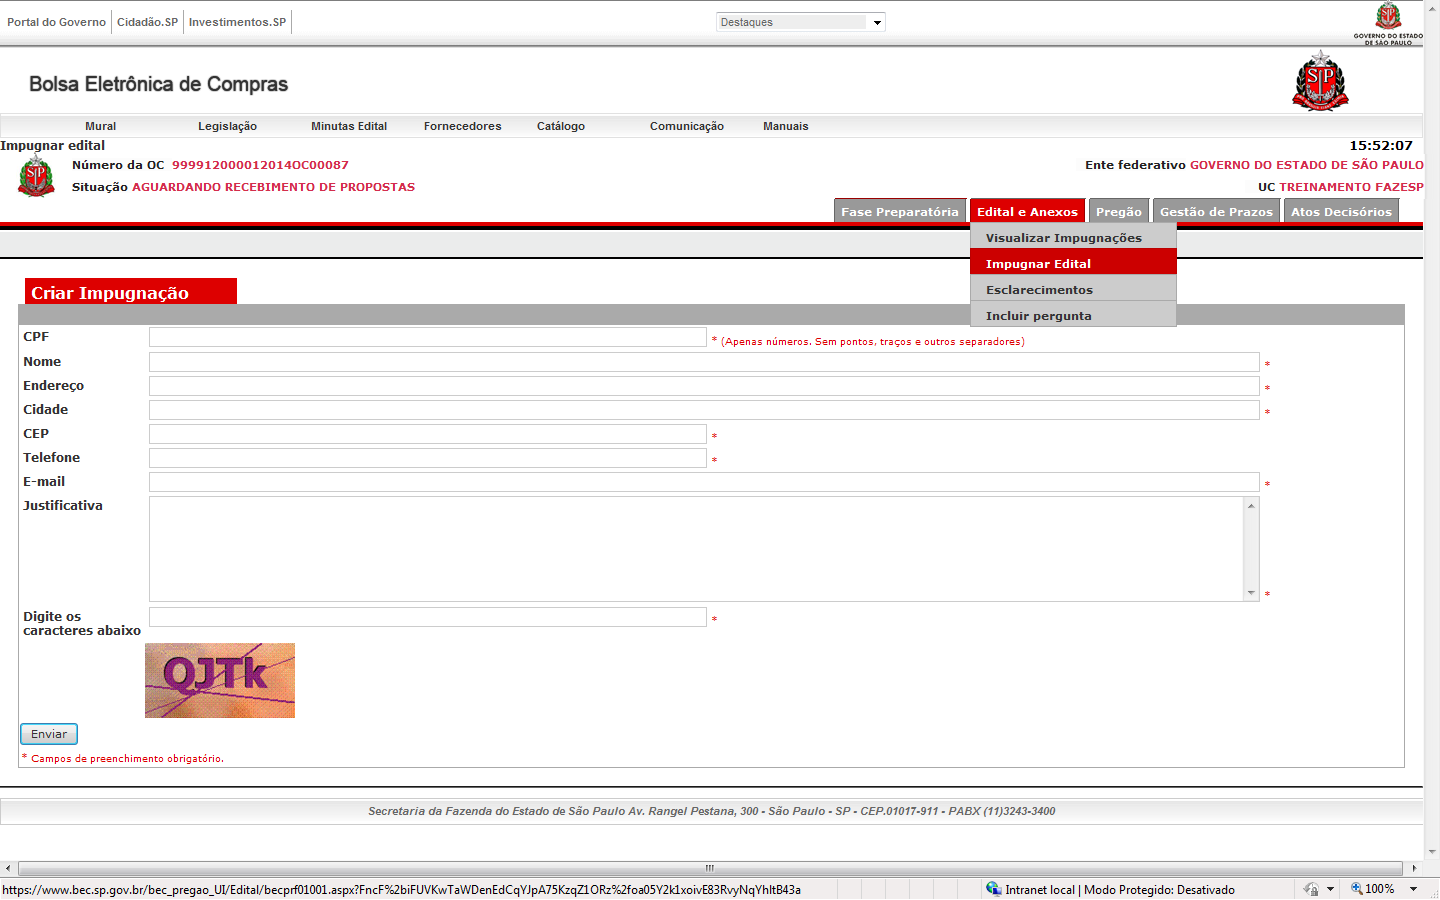Open the Portal do Governo link
1440x900 pixels.
(56, 22)
